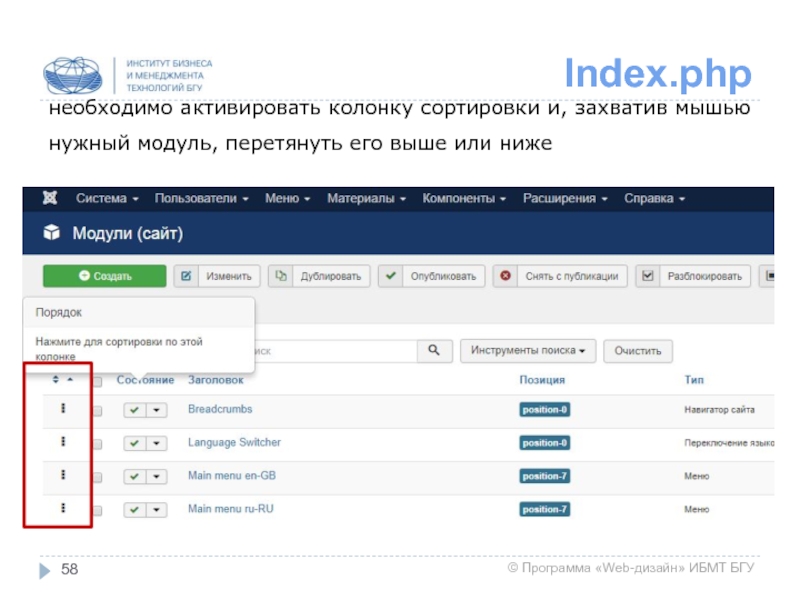The width and height of the screenshot is (800, 600).
Task: Click the drag handle for the Language Switcher row
Action: coord(63,442)
